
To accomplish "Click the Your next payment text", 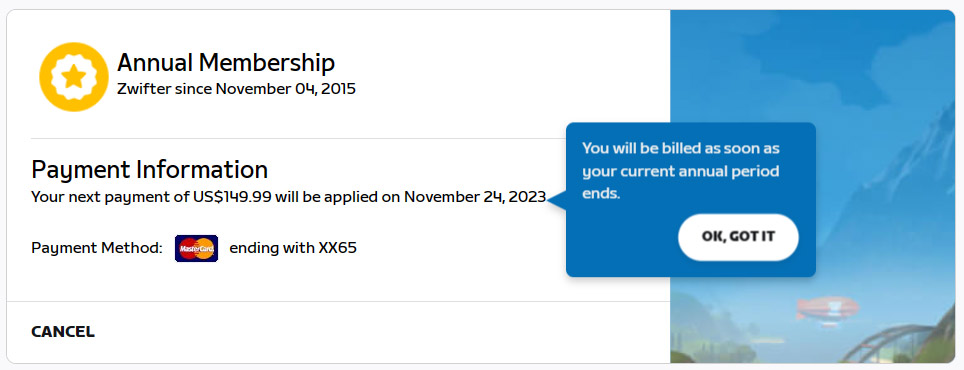I will (90, 197).
